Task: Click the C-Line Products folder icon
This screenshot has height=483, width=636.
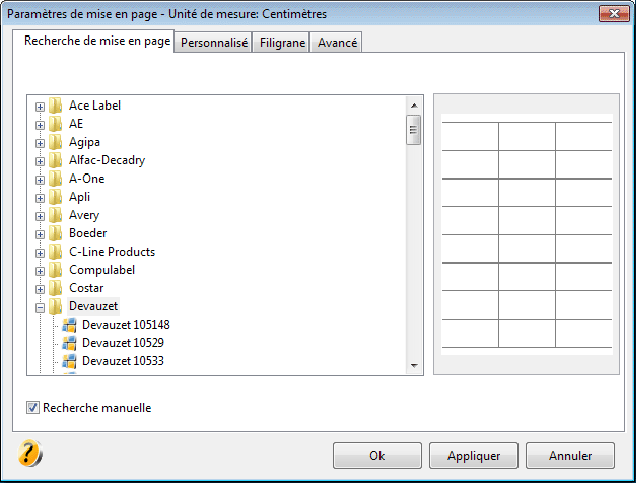Action: pos(56,252)
